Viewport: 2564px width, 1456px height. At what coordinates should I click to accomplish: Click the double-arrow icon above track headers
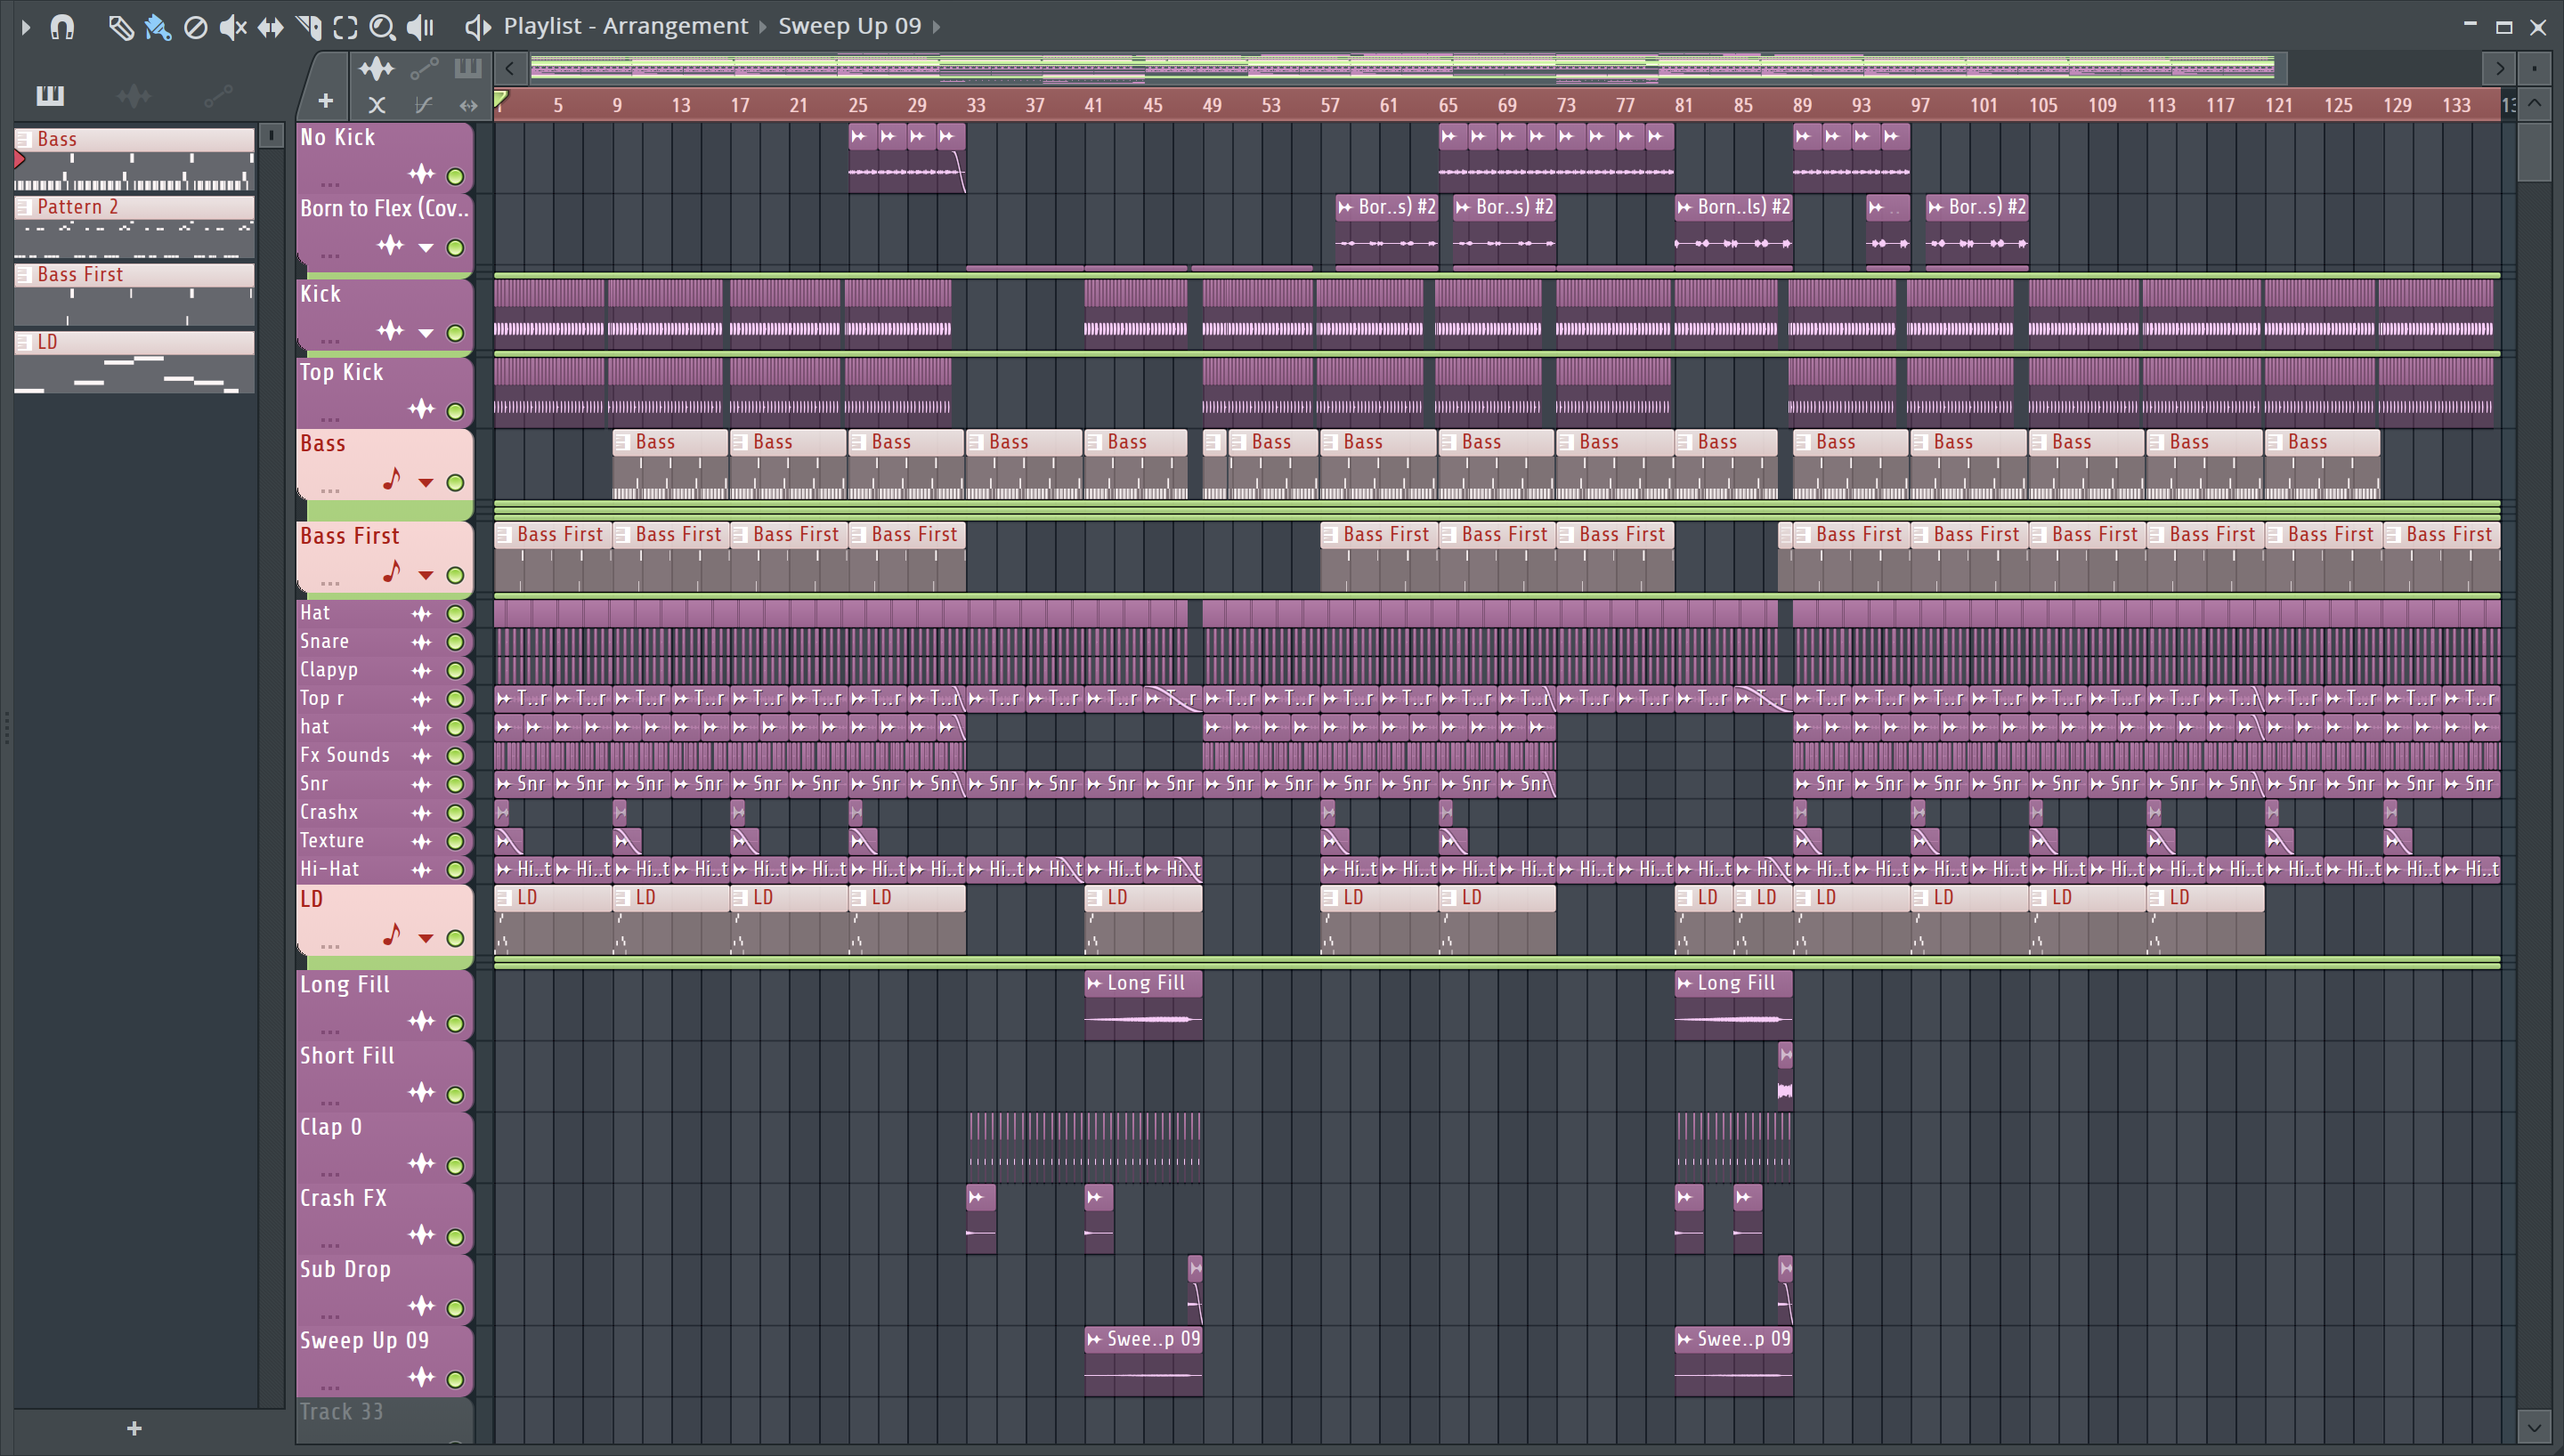tap(468, 104)
